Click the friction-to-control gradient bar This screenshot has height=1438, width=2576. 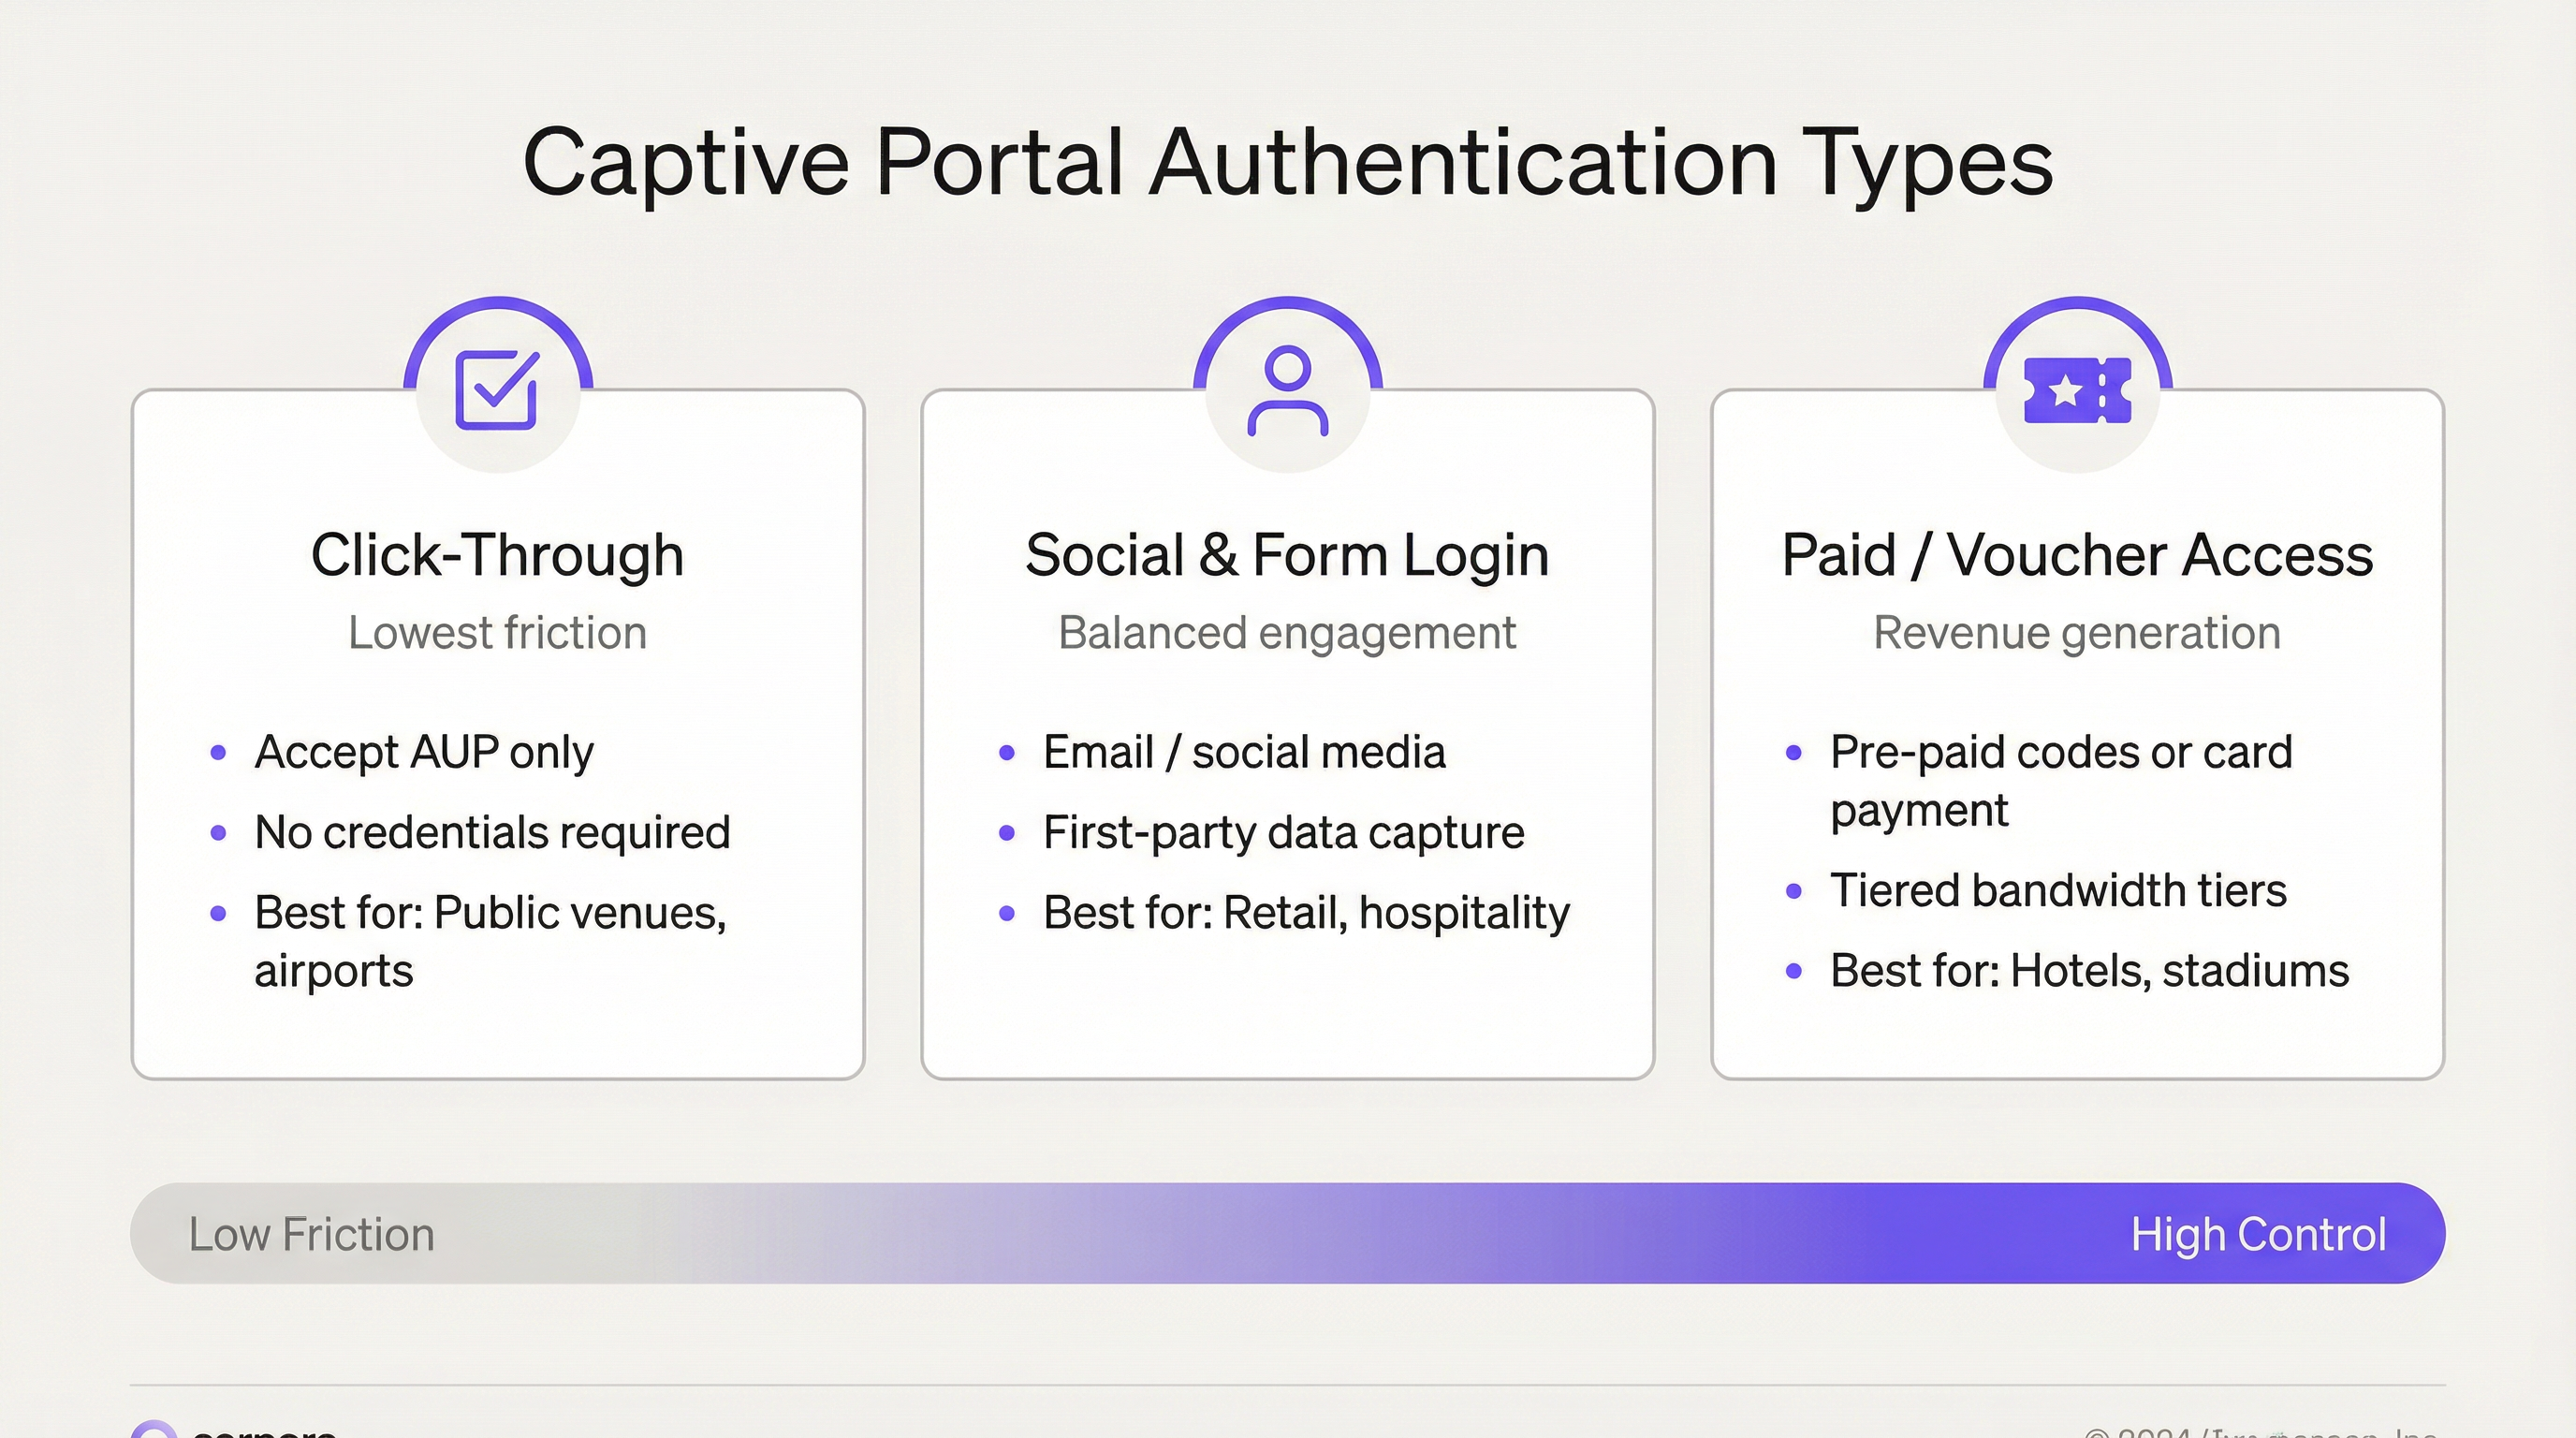tap(1288, 1233)
